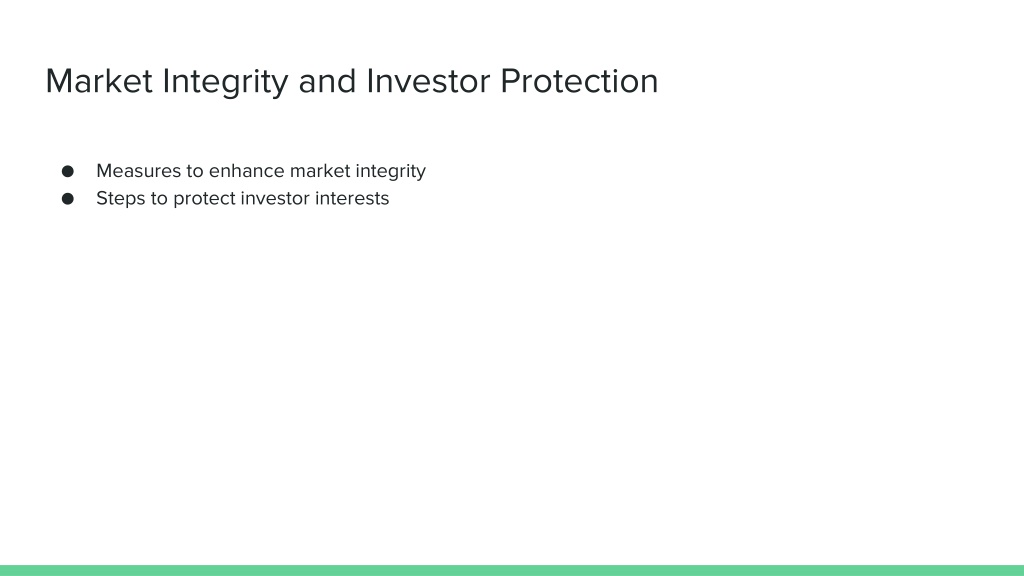Click the Steps to protect investor interests line
This screenshot has width=1024, height=576.
[x=242, y=199]
